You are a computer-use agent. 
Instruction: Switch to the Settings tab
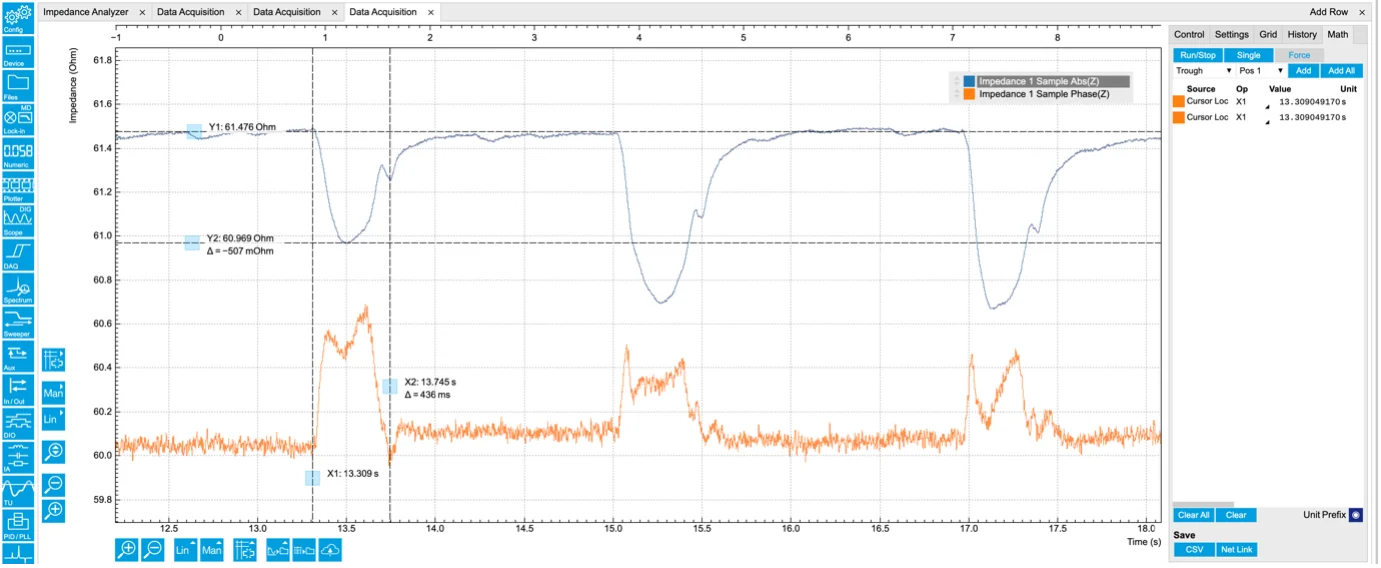click(x=1232, y=34)
